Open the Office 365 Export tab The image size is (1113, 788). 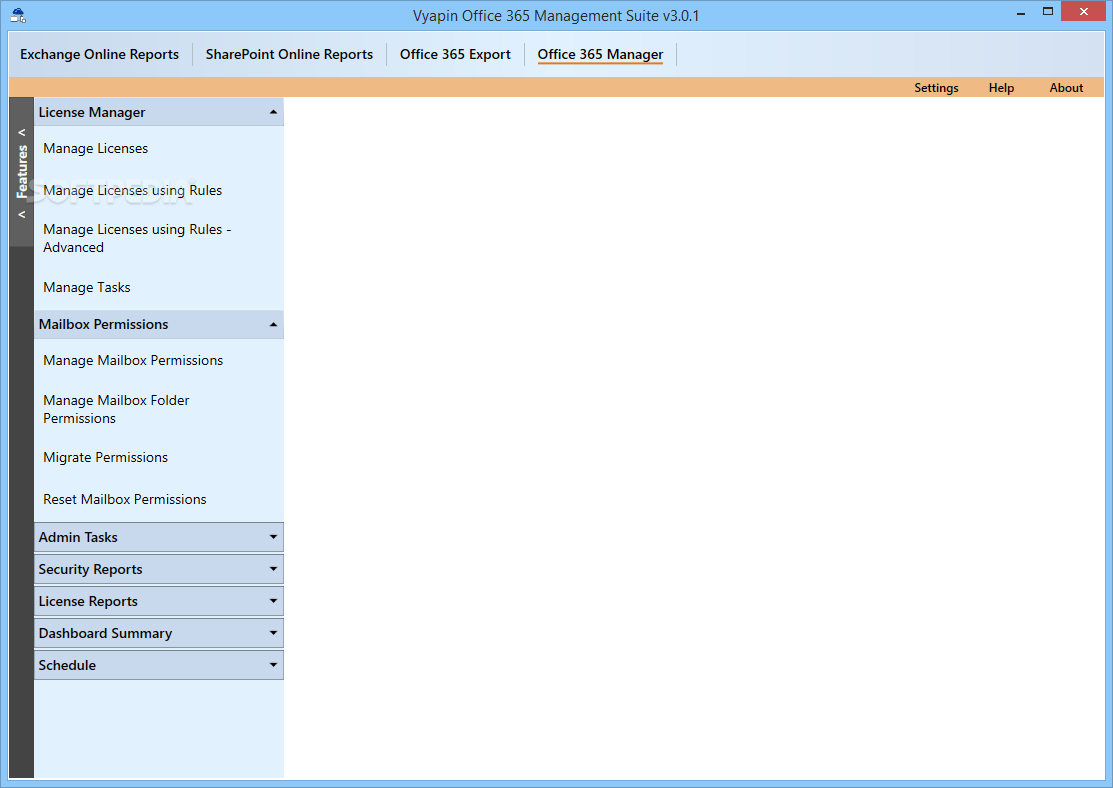[x=455, y=55]
